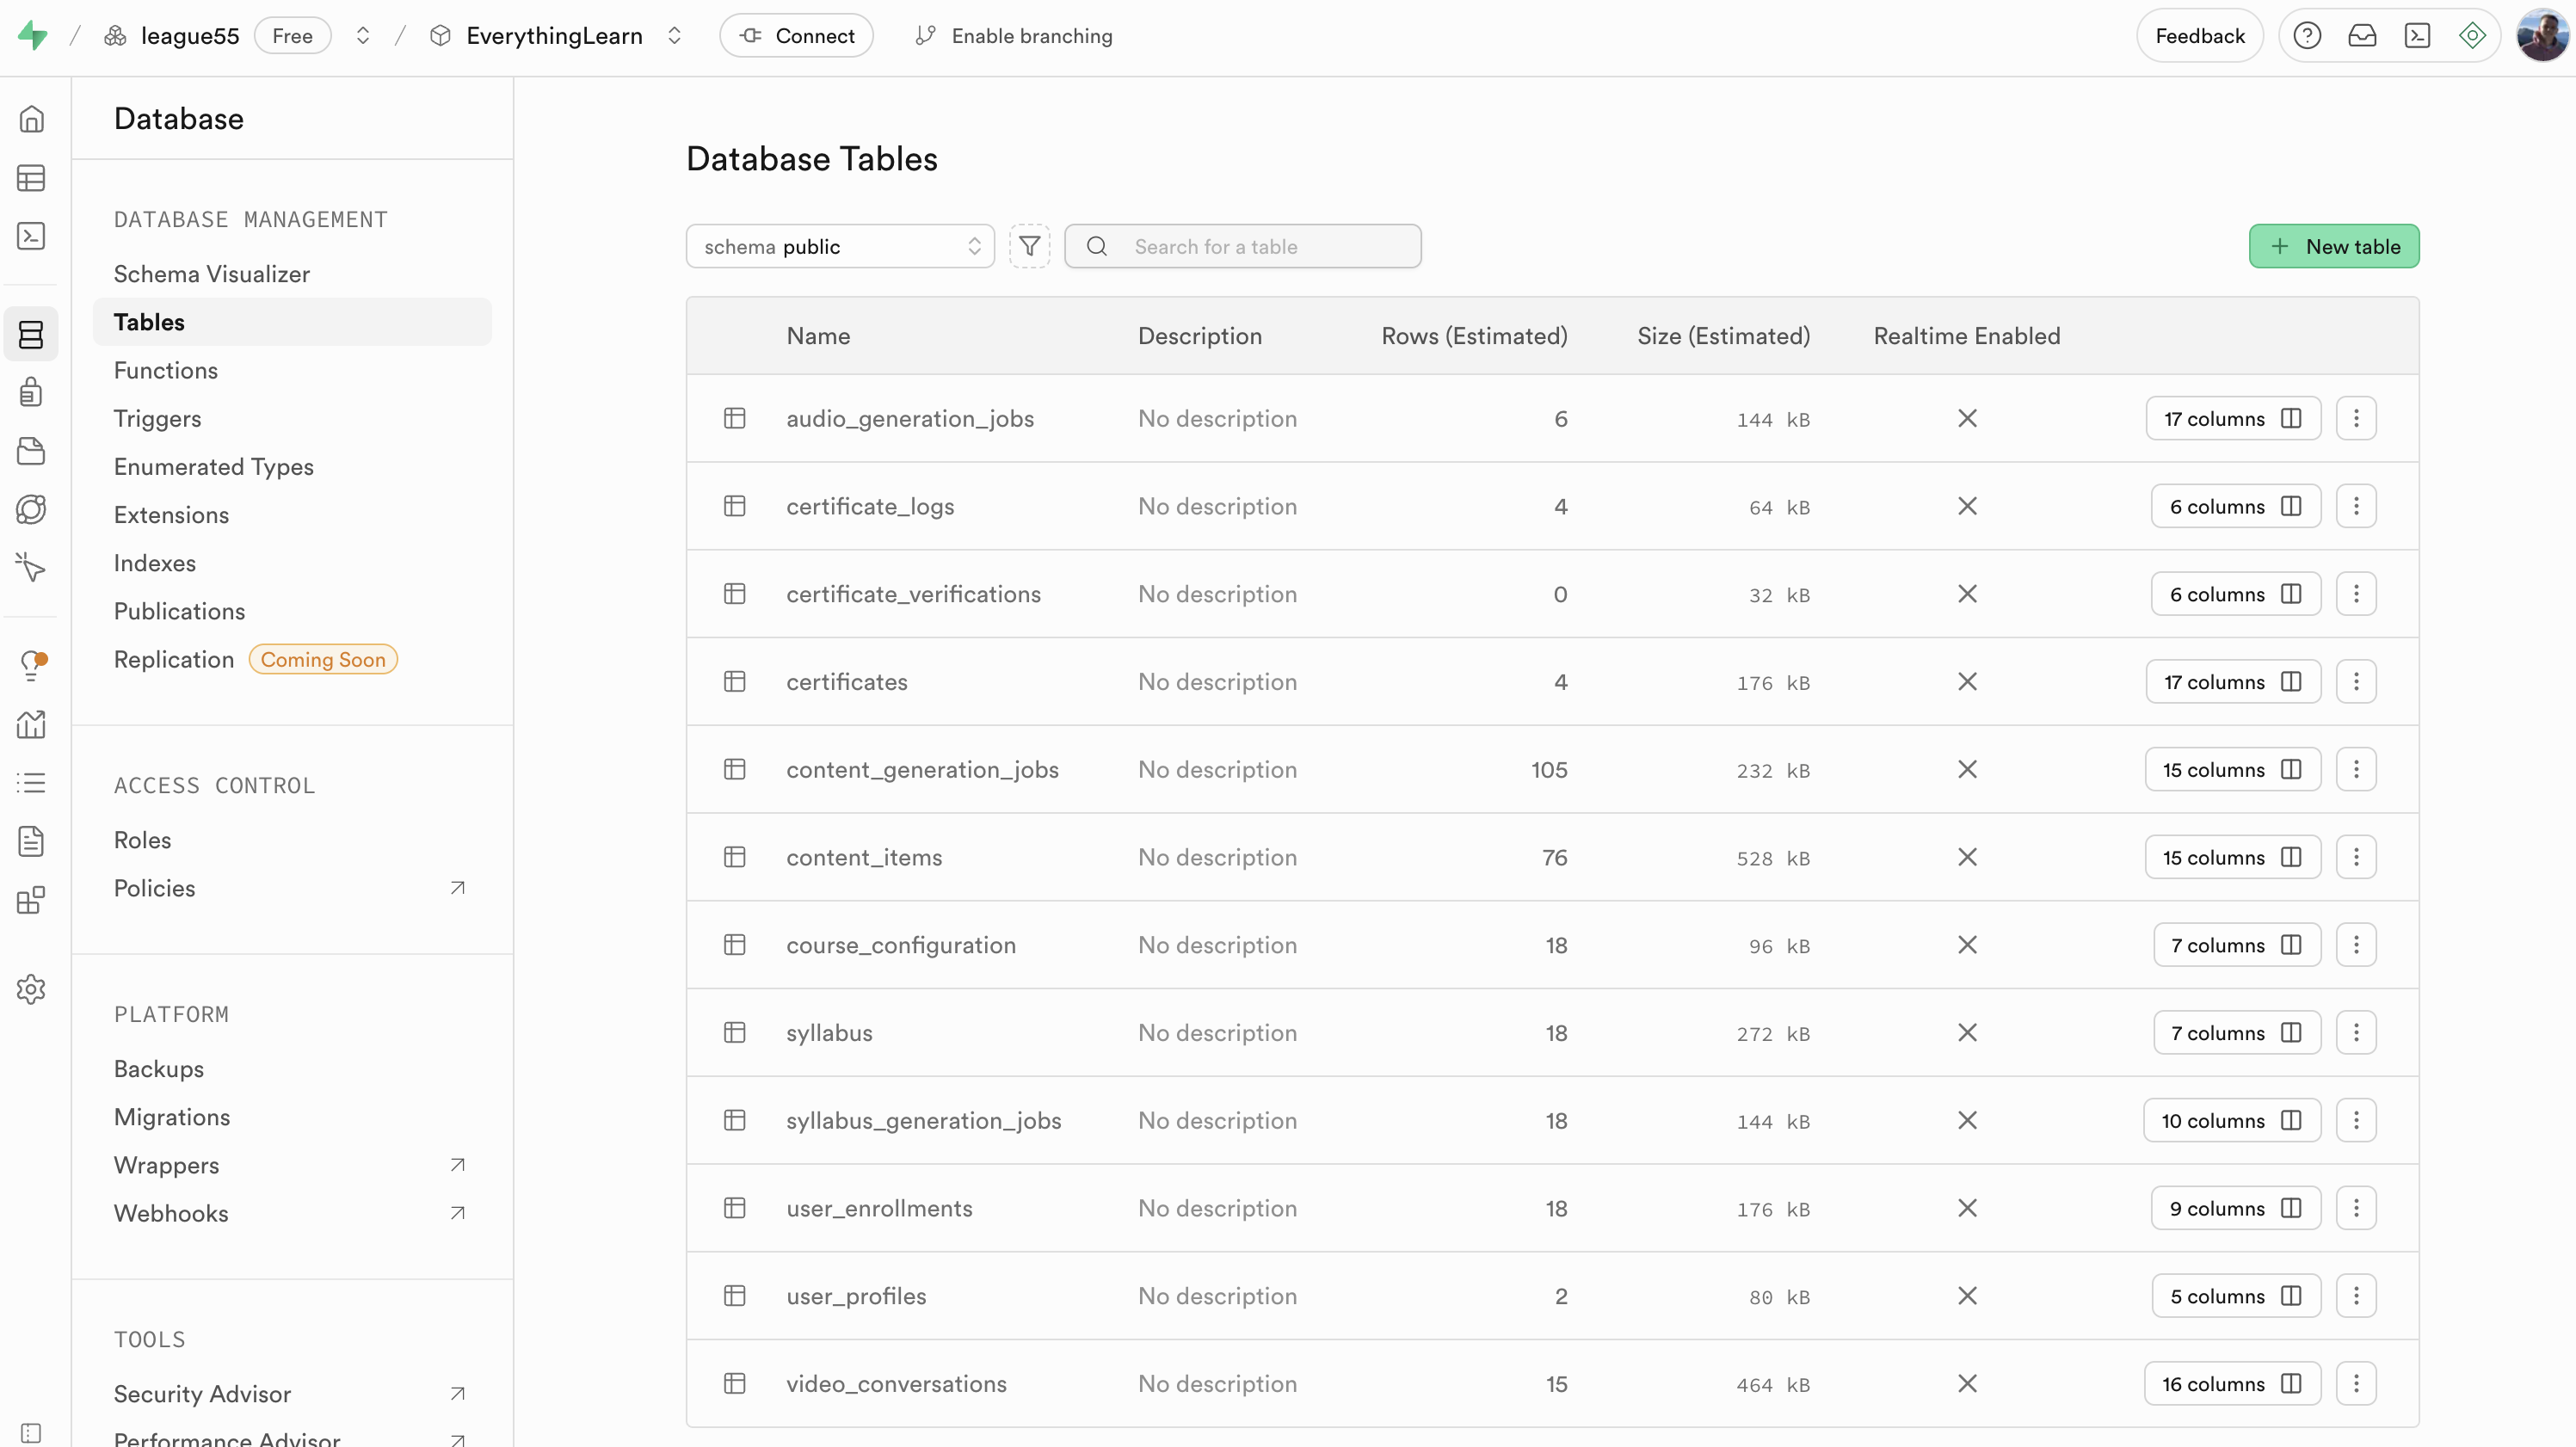The image size is (2576, 1447).
Task: Expand the league55 organization switcher
Action: (363, 36)
